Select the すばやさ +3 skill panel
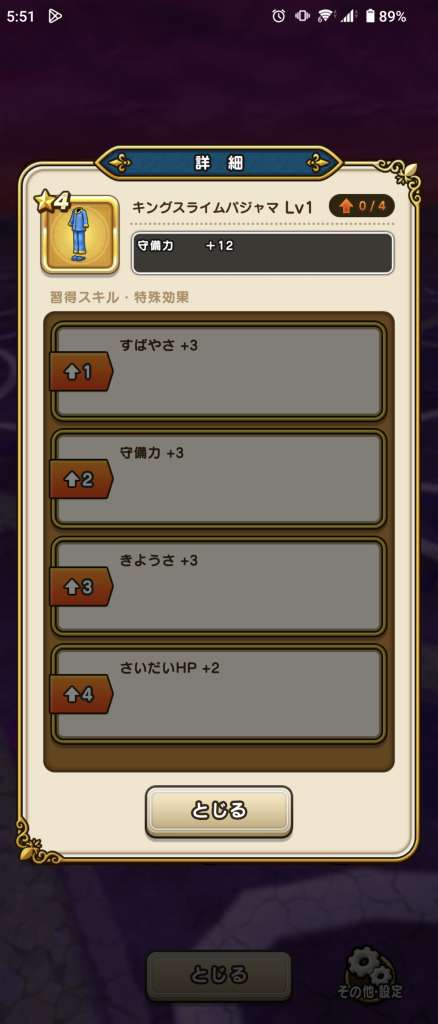This screenshot has width=438, height=1024. click(x=219, y=371)
